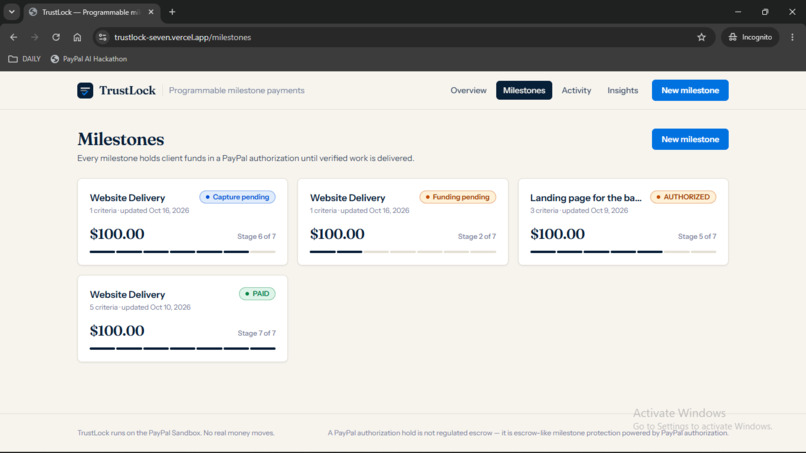Click the AUTHORIZED status badge
806x453 pixels.
pyautogui.click(x=683, y=197)
